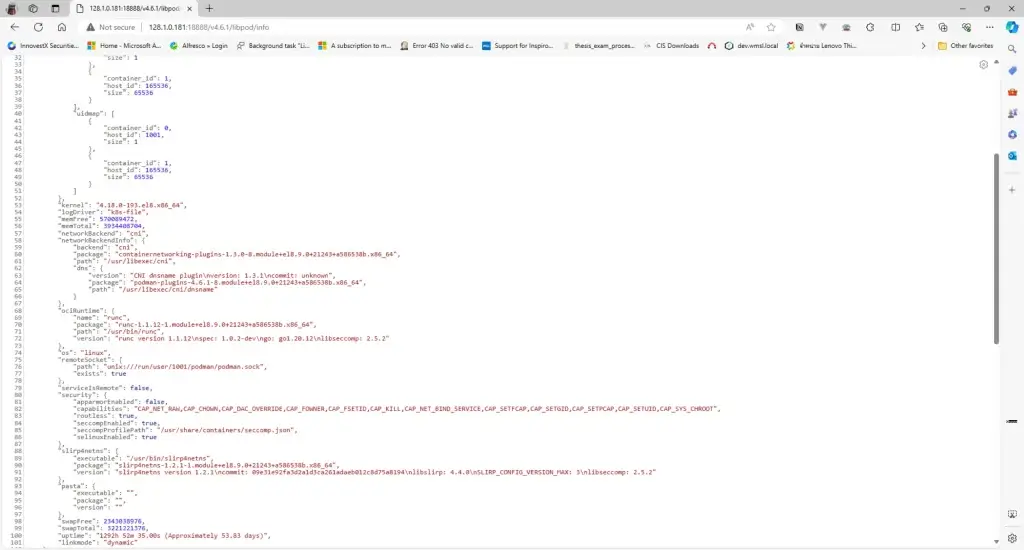Open the red arch icon bookmark
1024x550 pixels.
point(712,46)
